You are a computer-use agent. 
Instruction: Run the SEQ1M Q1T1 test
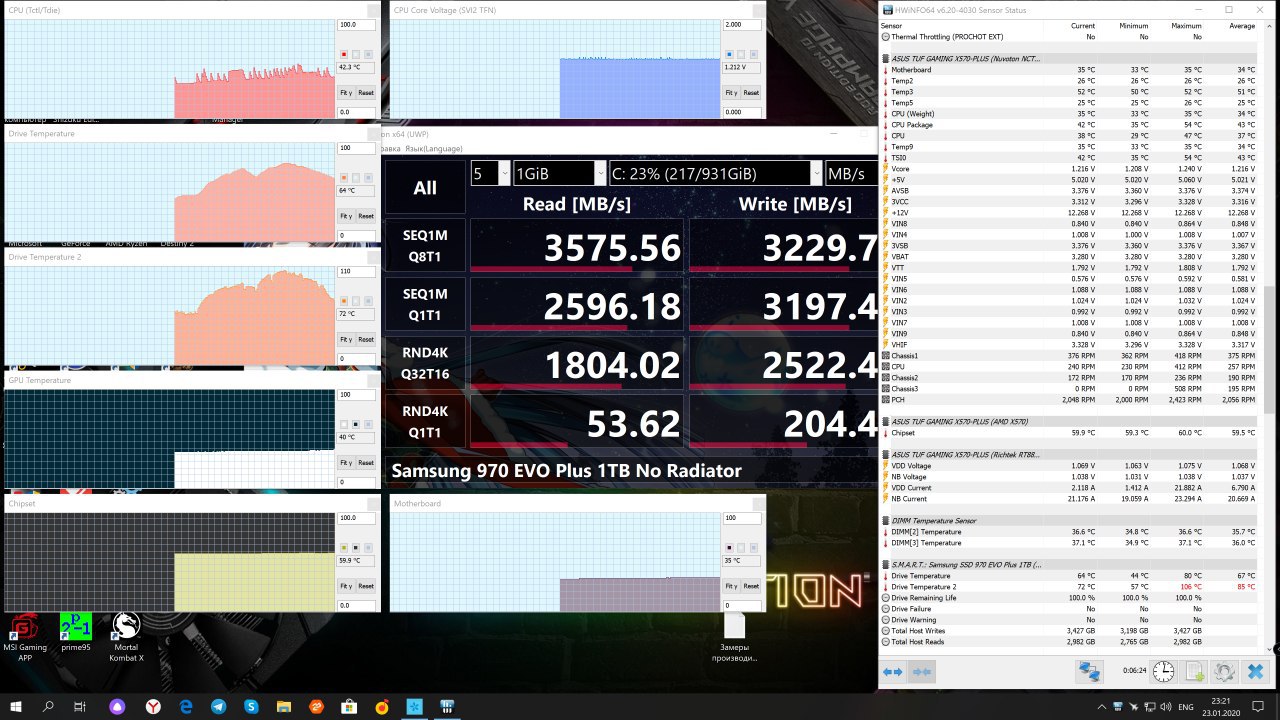tap(425, 304)
